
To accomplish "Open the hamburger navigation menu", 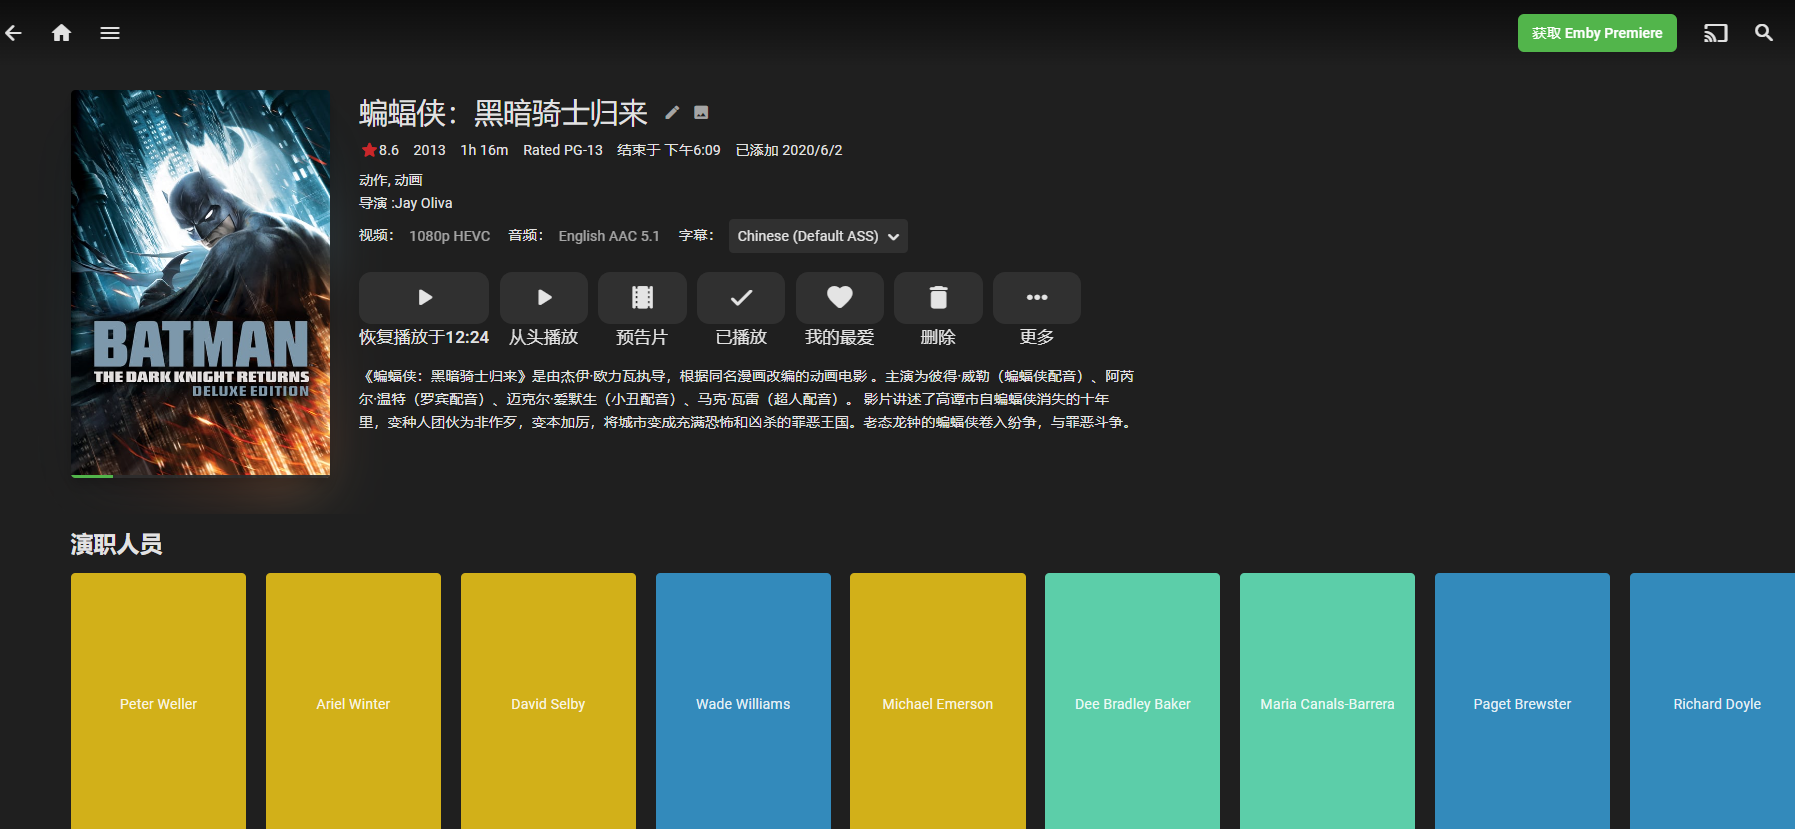I will point(110,33).
